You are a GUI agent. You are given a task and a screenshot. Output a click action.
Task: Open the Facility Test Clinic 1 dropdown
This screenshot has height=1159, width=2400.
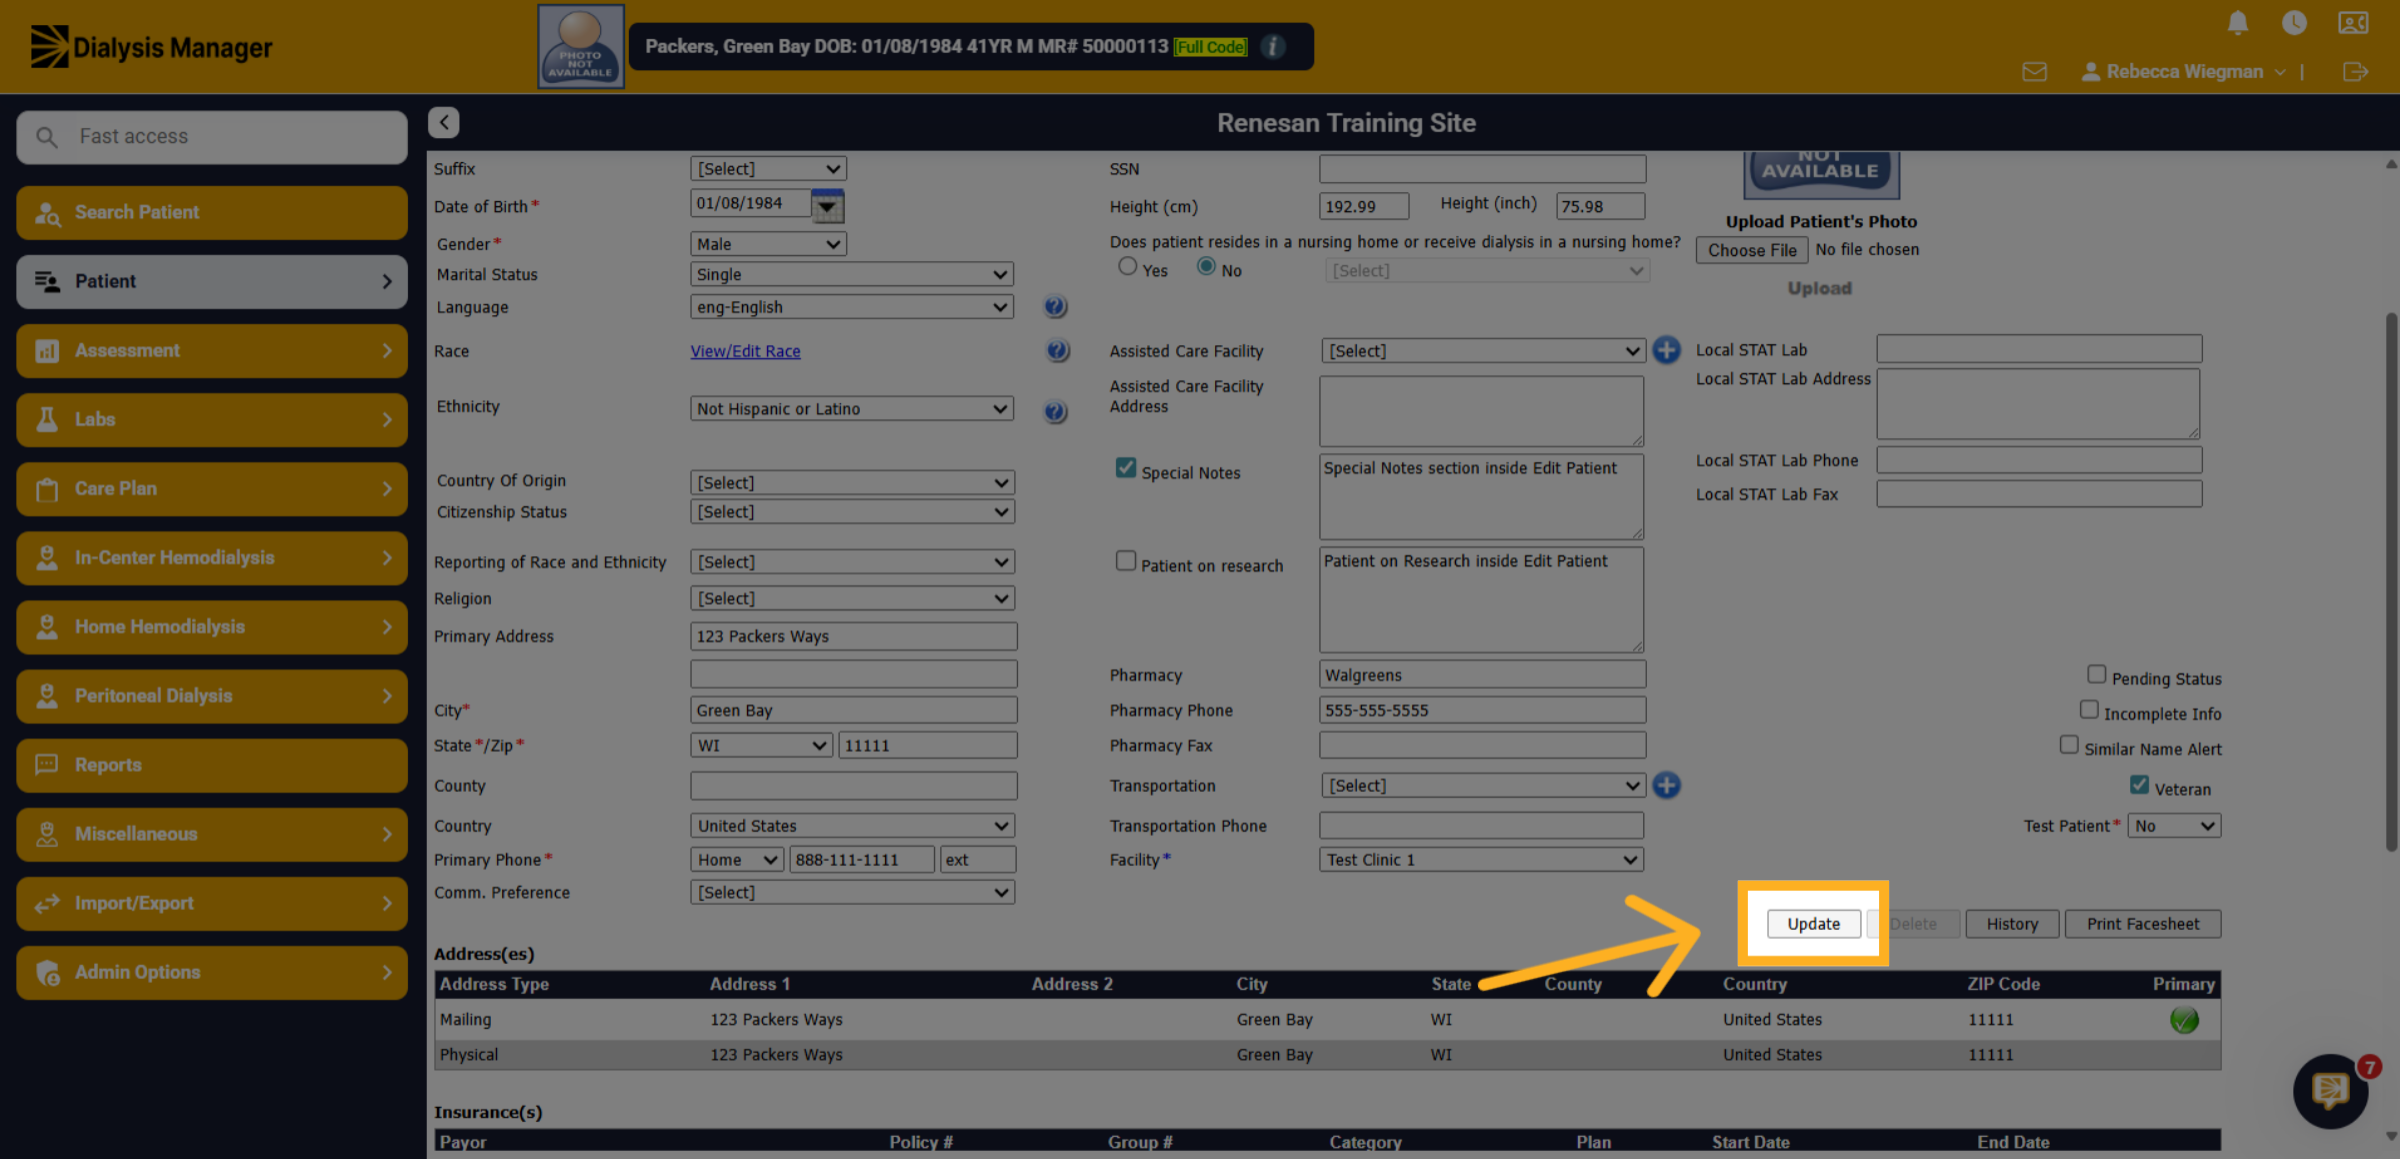click(1481, 860)
